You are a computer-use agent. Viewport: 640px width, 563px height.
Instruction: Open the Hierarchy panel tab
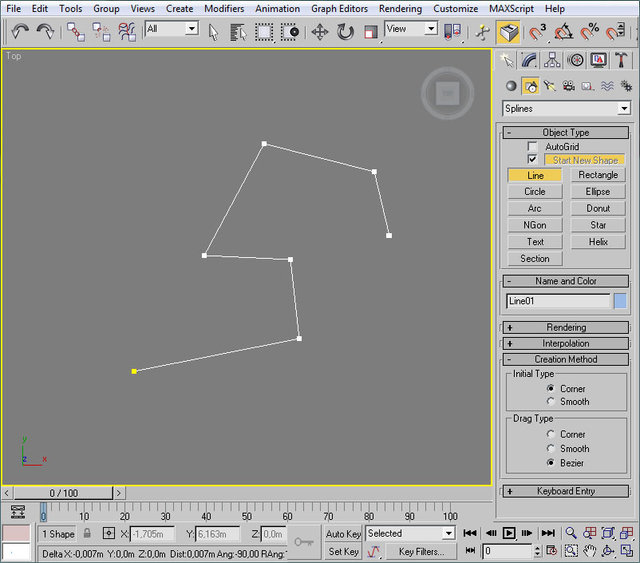click(x=551, y=60)
